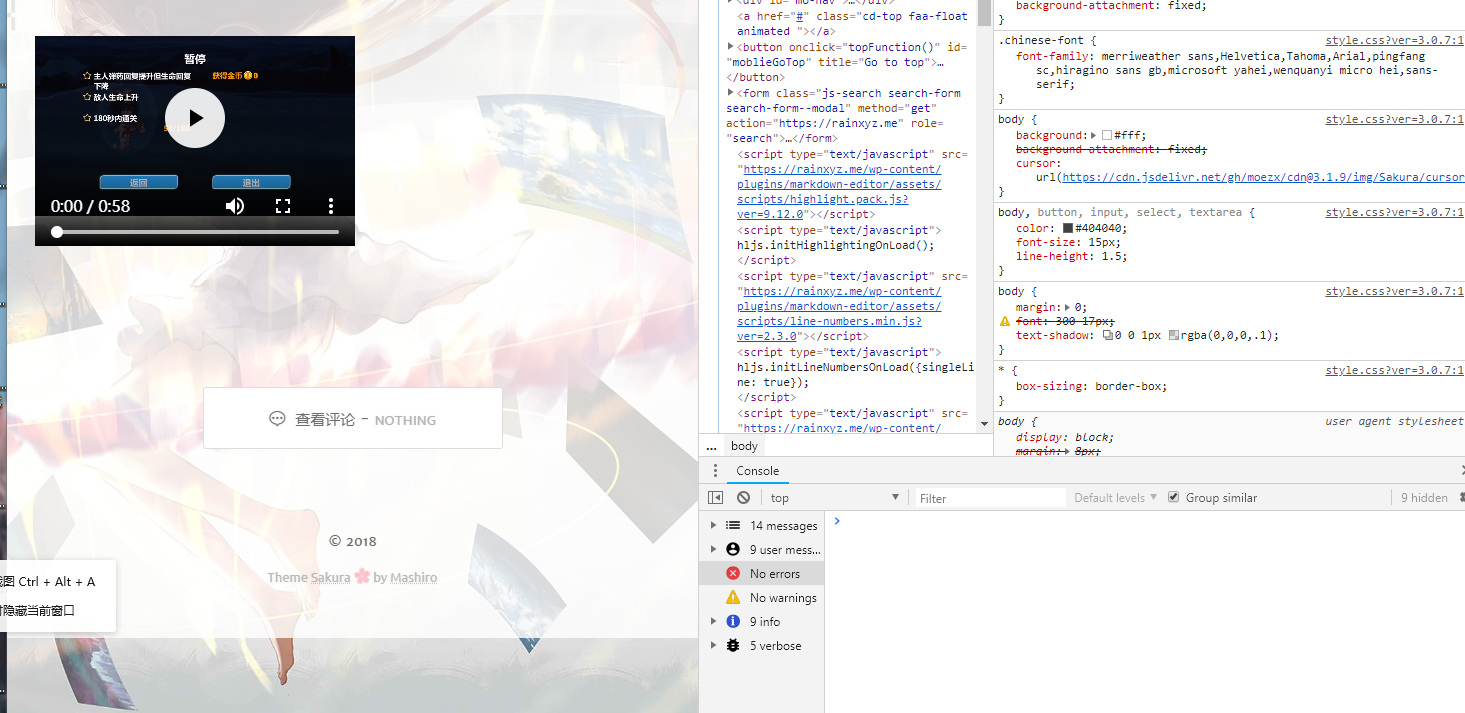This screenshot has height=713, width=1465.
Task: Open style.css link beside the * rule
Action: point(1394,370)
